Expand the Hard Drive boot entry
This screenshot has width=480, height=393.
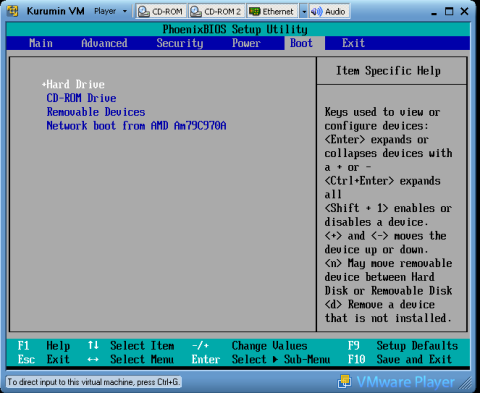pyautogui.click(x=73, y=84)
